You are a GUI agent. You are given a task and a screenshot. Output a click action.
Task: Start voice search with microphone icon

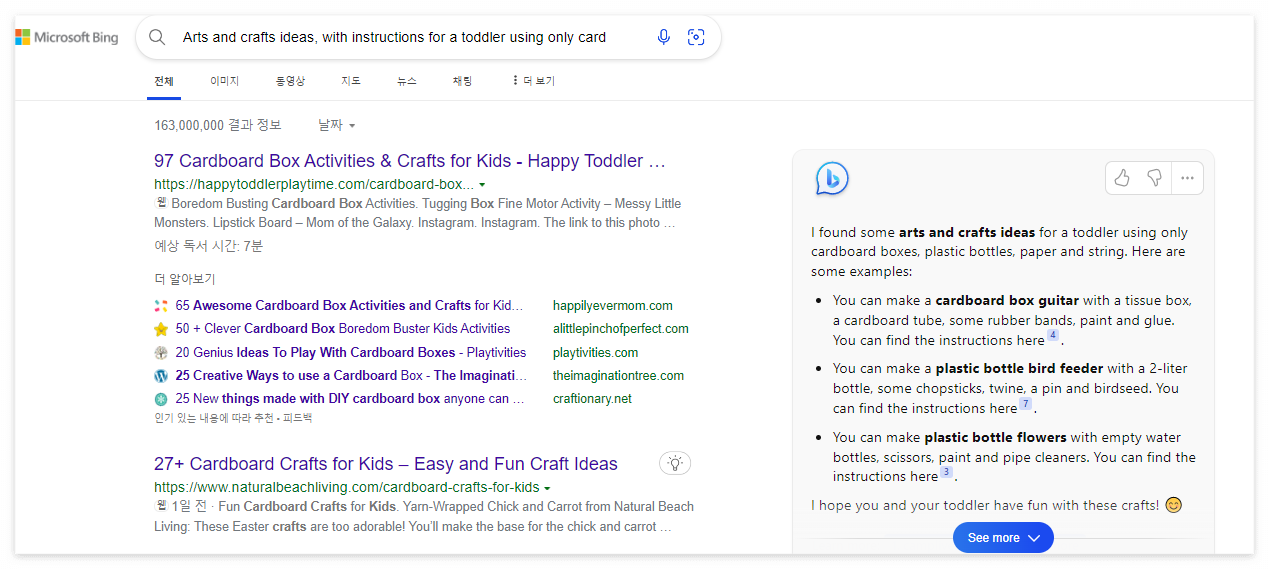click(663, 37)
